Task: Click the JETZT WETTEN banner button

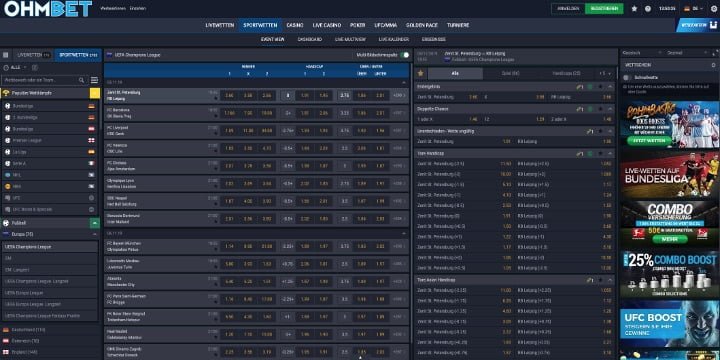Action: click(x=650, y=141)
